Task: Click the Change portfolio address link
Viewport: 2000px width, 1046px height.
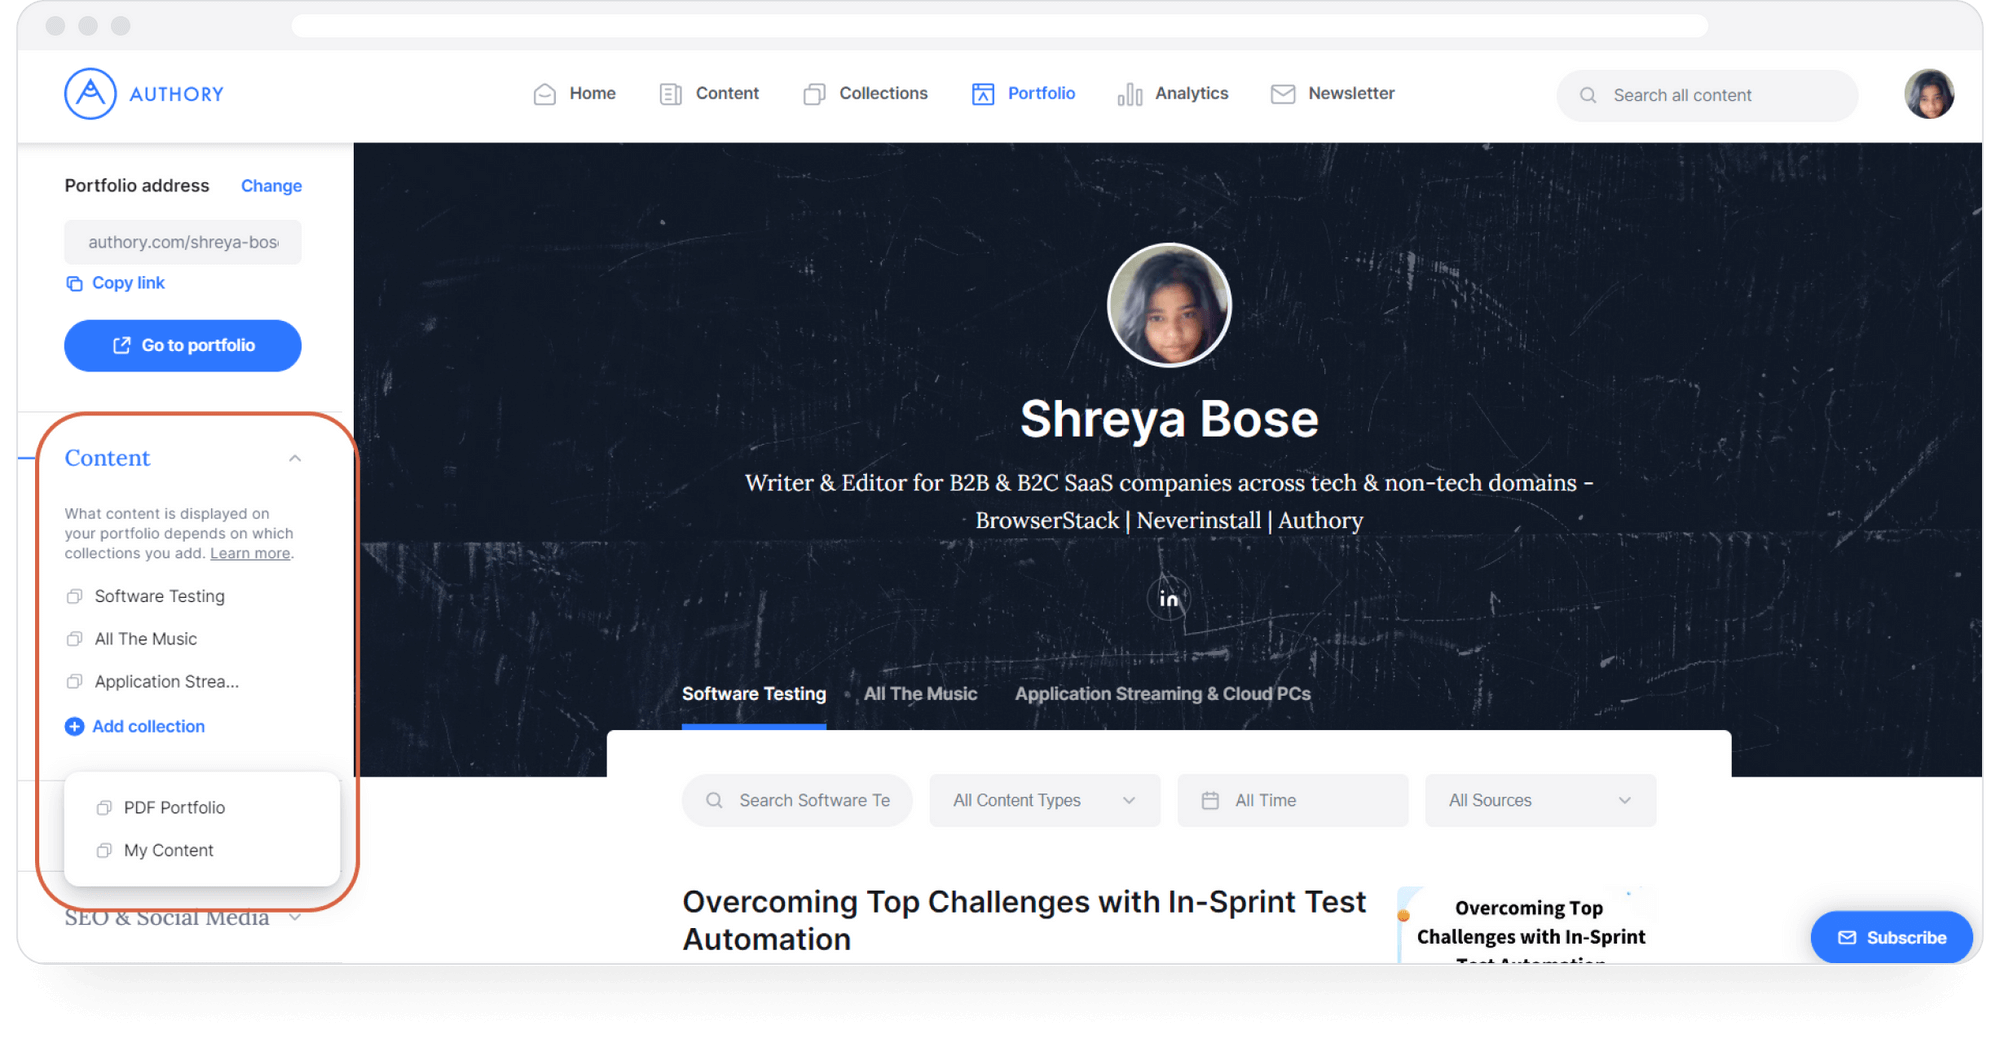Action: (x=271, y=186)
